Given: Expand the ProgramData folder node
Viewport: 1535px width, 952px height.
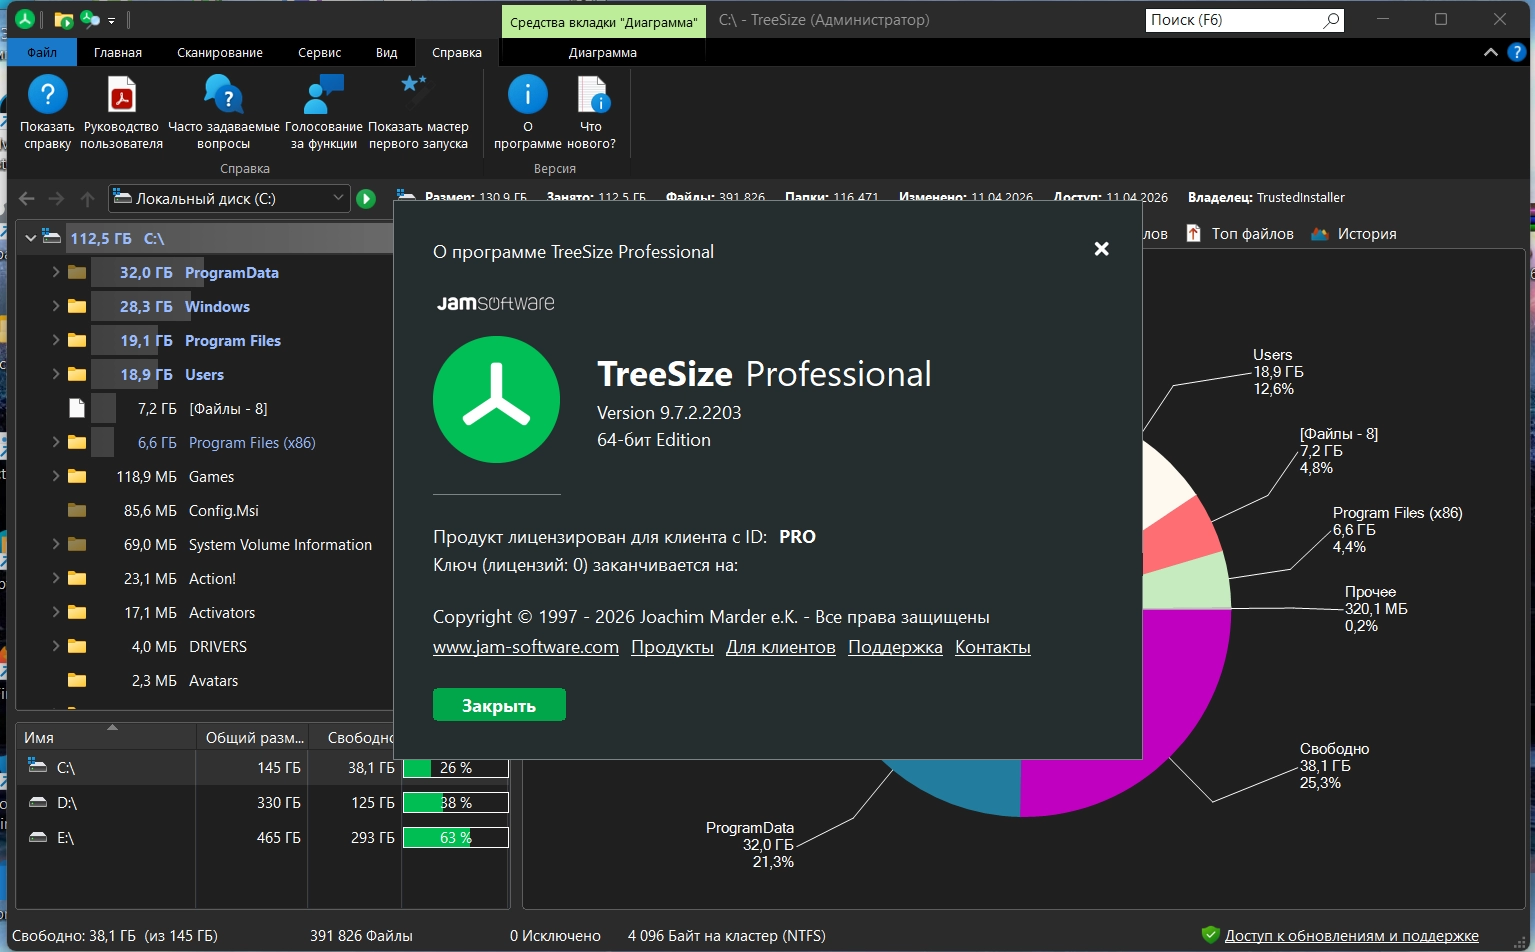Looking at the screenshot, I should (x=56, y=272).
